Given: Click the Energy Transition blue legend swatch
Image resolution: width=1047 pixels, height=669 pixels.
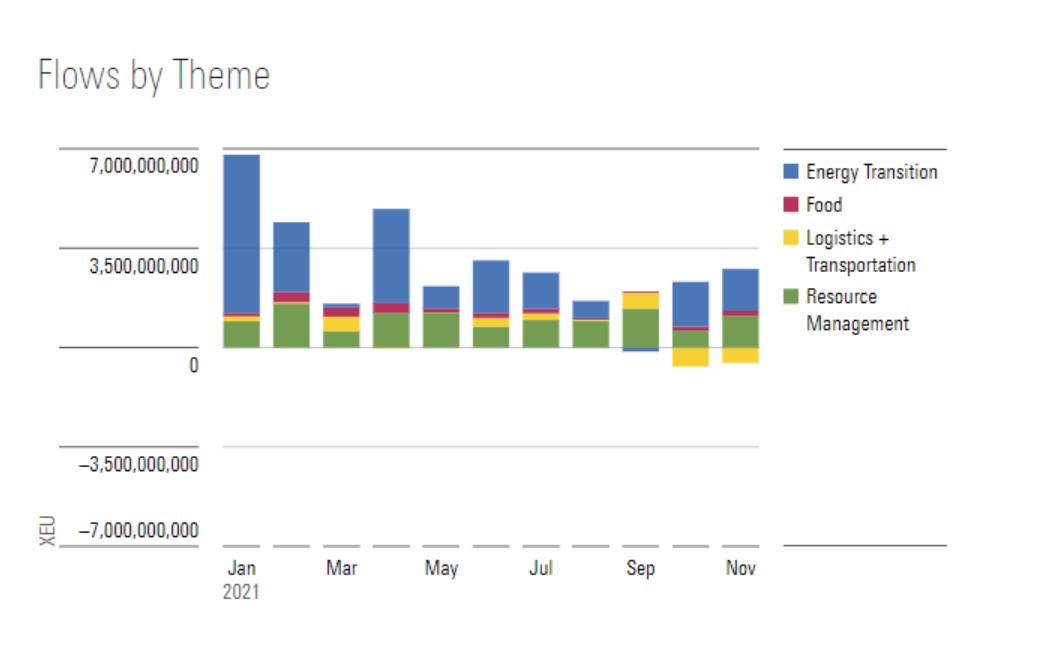Looking at the screenshot, I should click(x=792, y=172).
